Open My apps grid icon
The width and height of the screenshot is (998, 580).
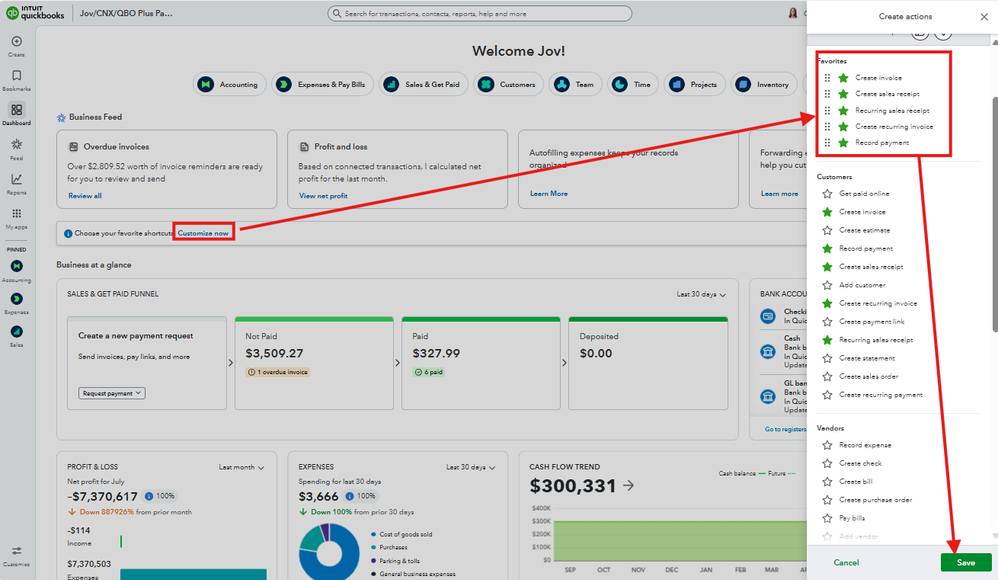[x=17, y=218]
